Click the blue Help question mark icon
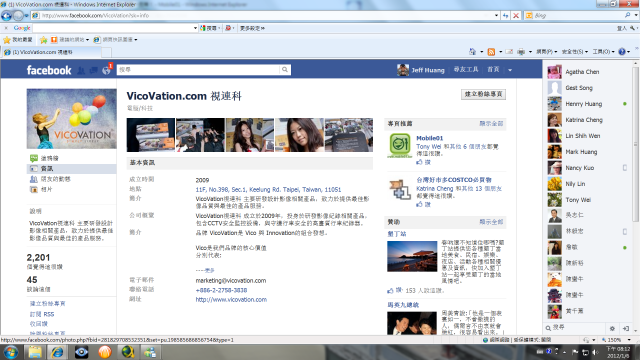The image size is (640, 360). [622, 51]
